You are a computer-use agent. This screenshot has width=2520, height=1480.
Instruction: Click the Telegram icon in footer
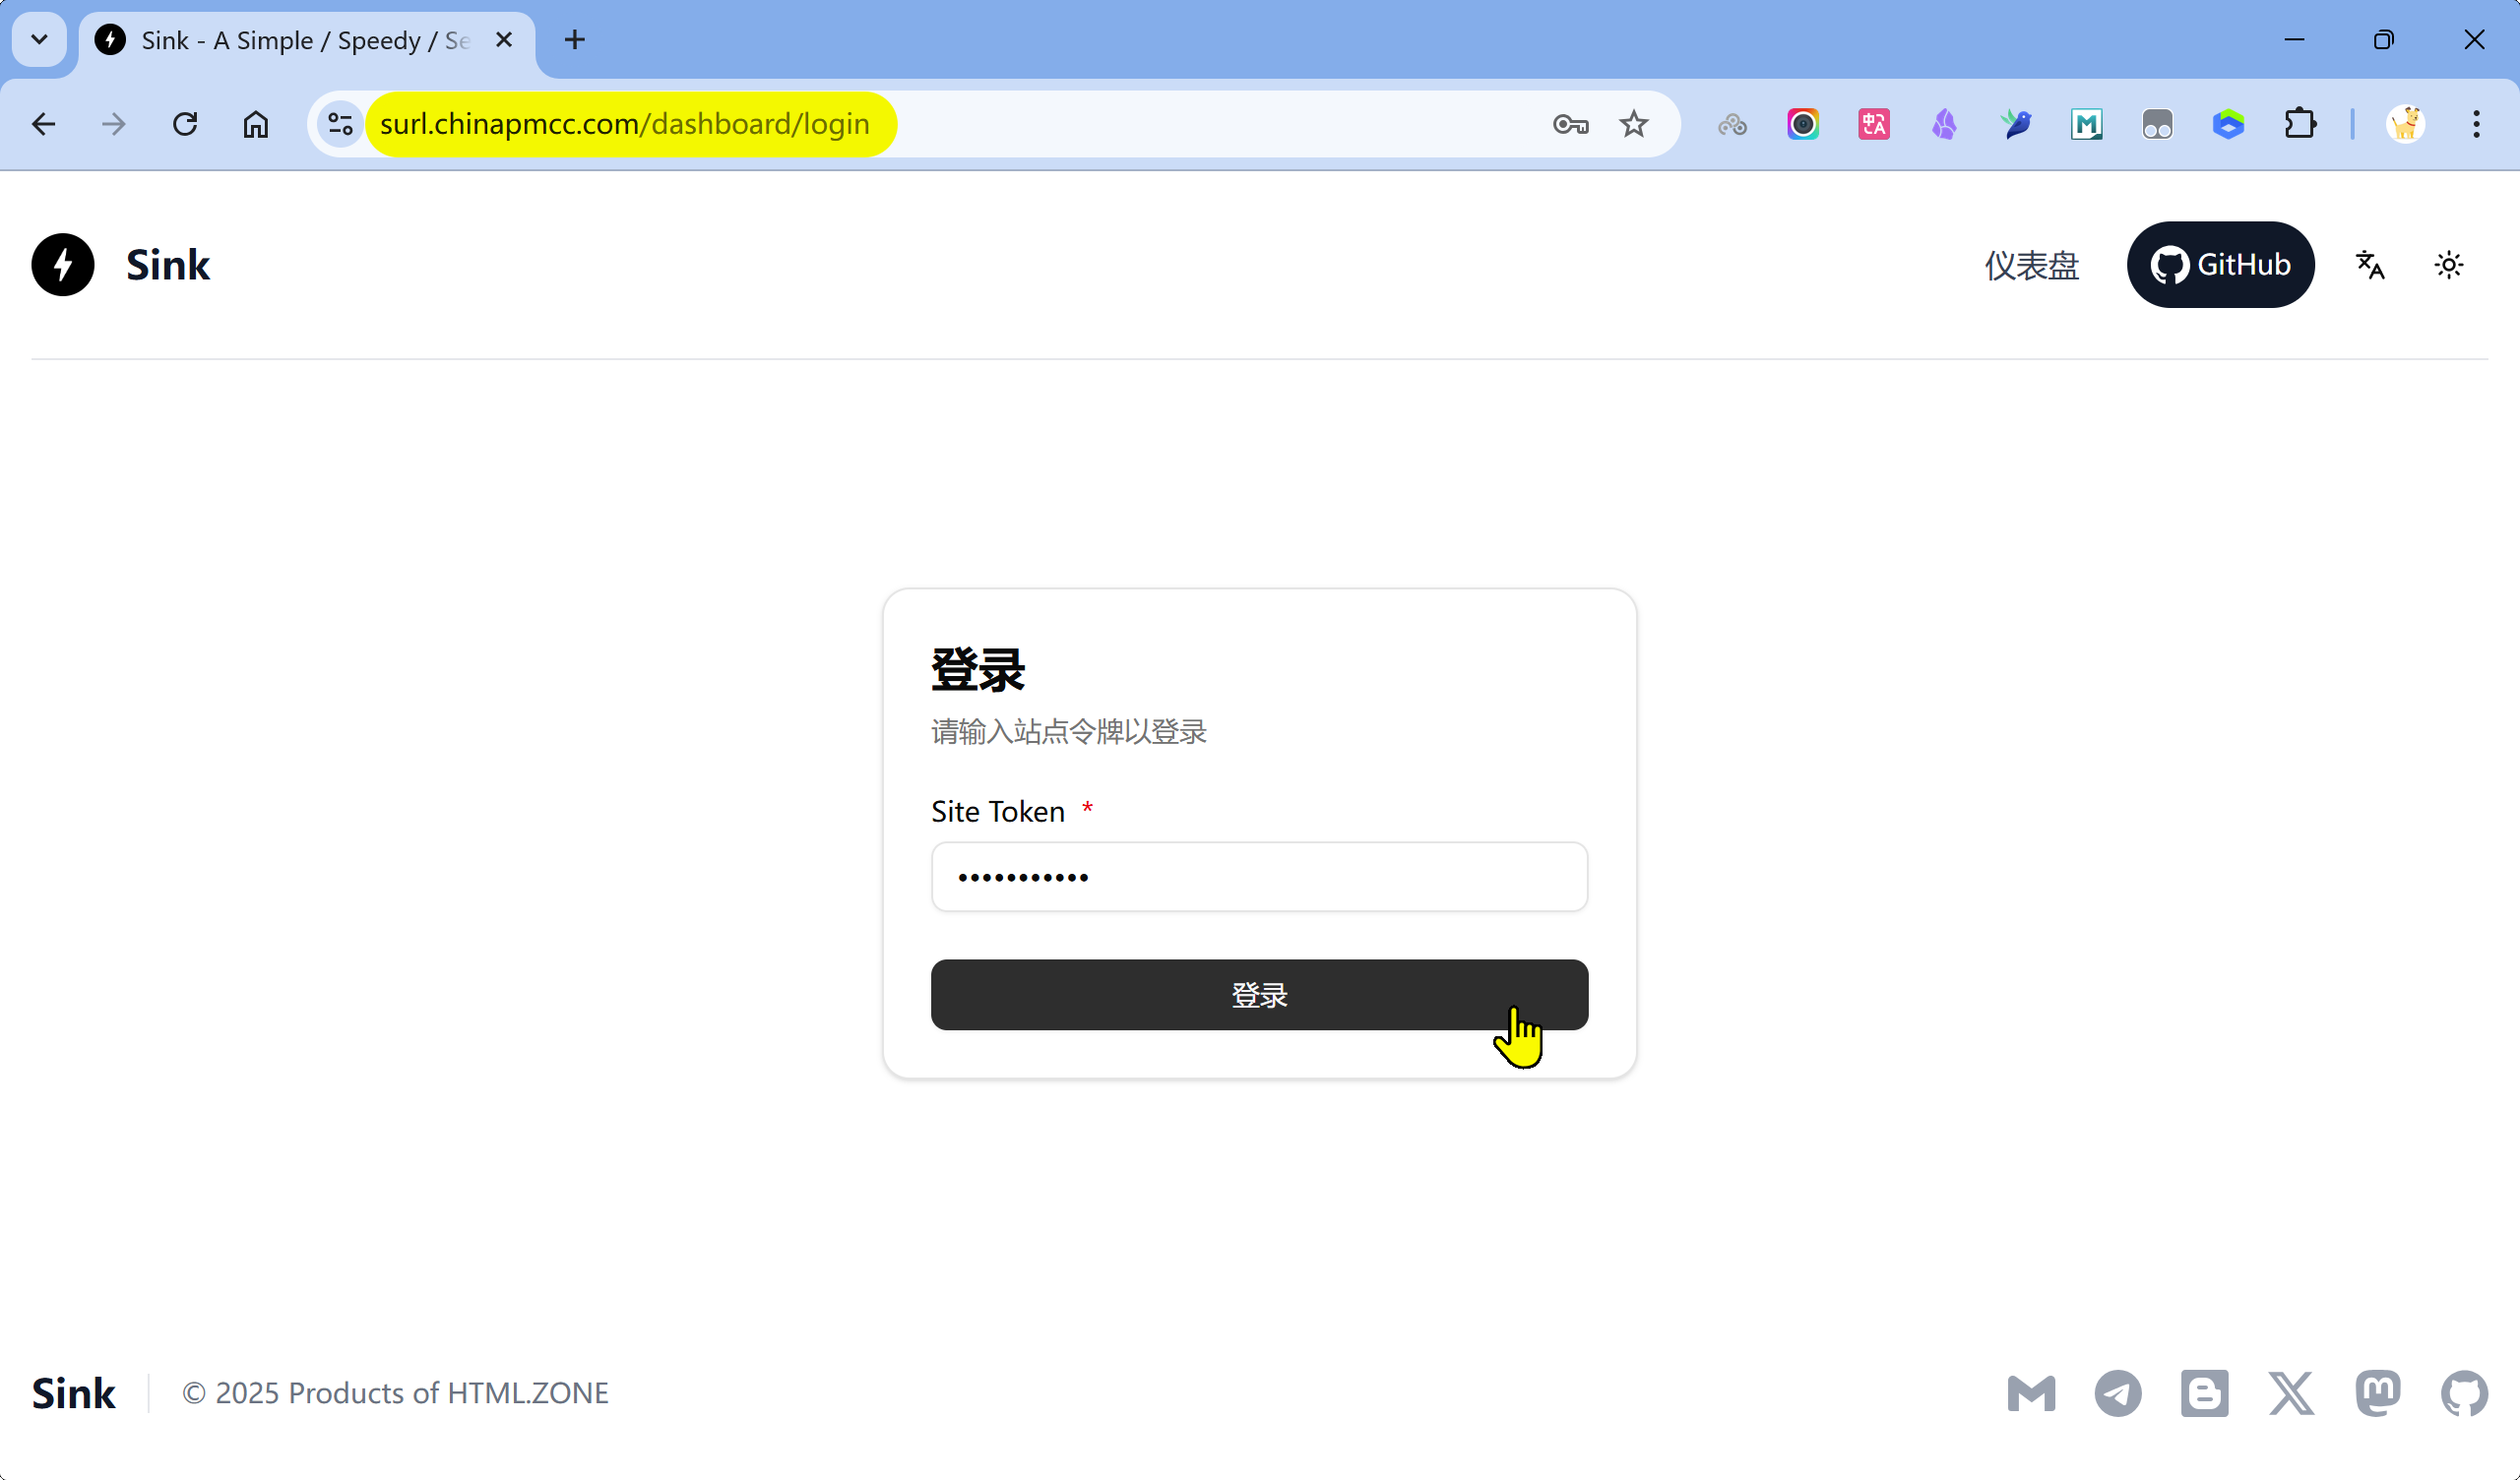click(x=2117, y=1393)
